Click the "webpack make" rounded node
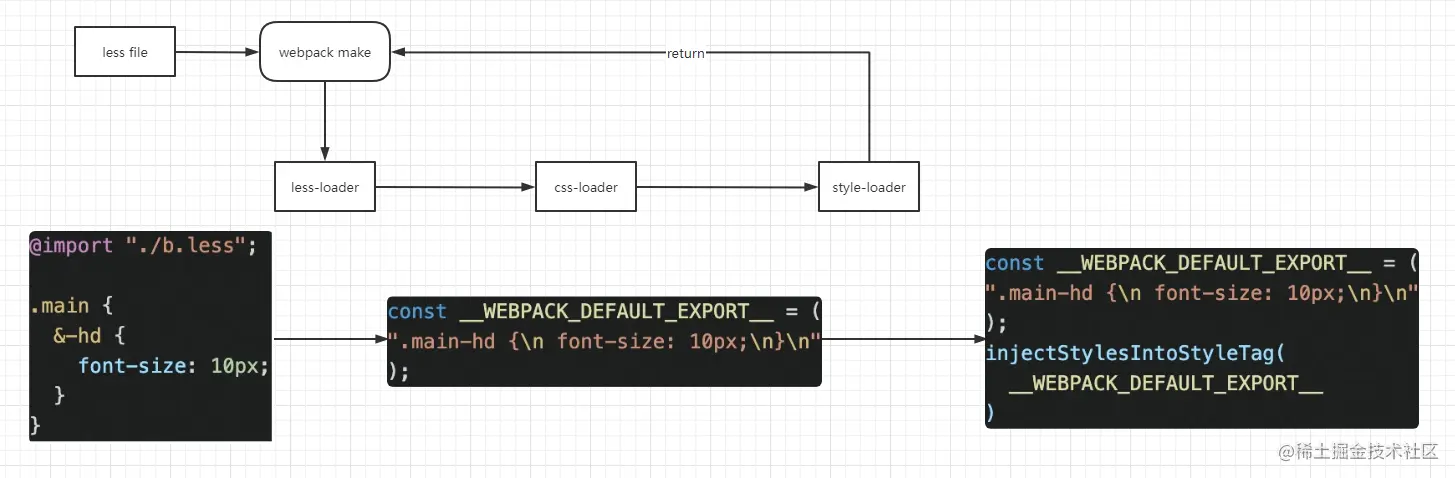 click(325, 52)
